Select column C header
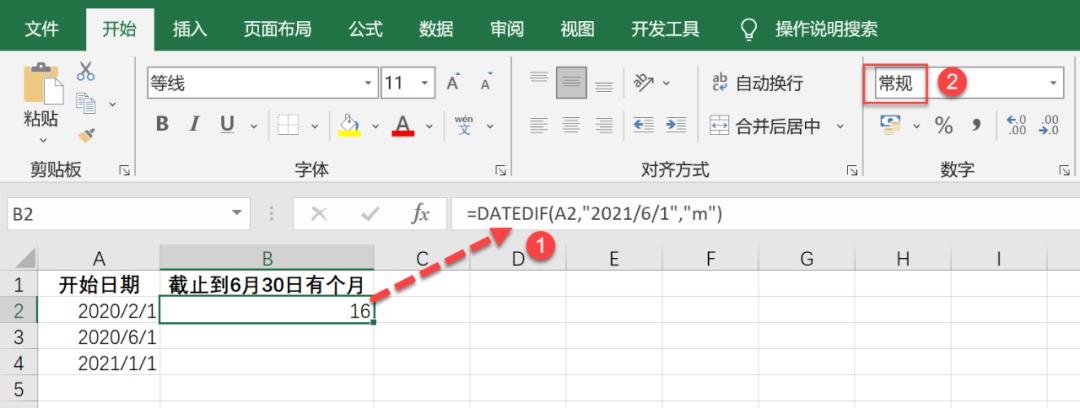1080x408 pixels. [x=422, y=258]
